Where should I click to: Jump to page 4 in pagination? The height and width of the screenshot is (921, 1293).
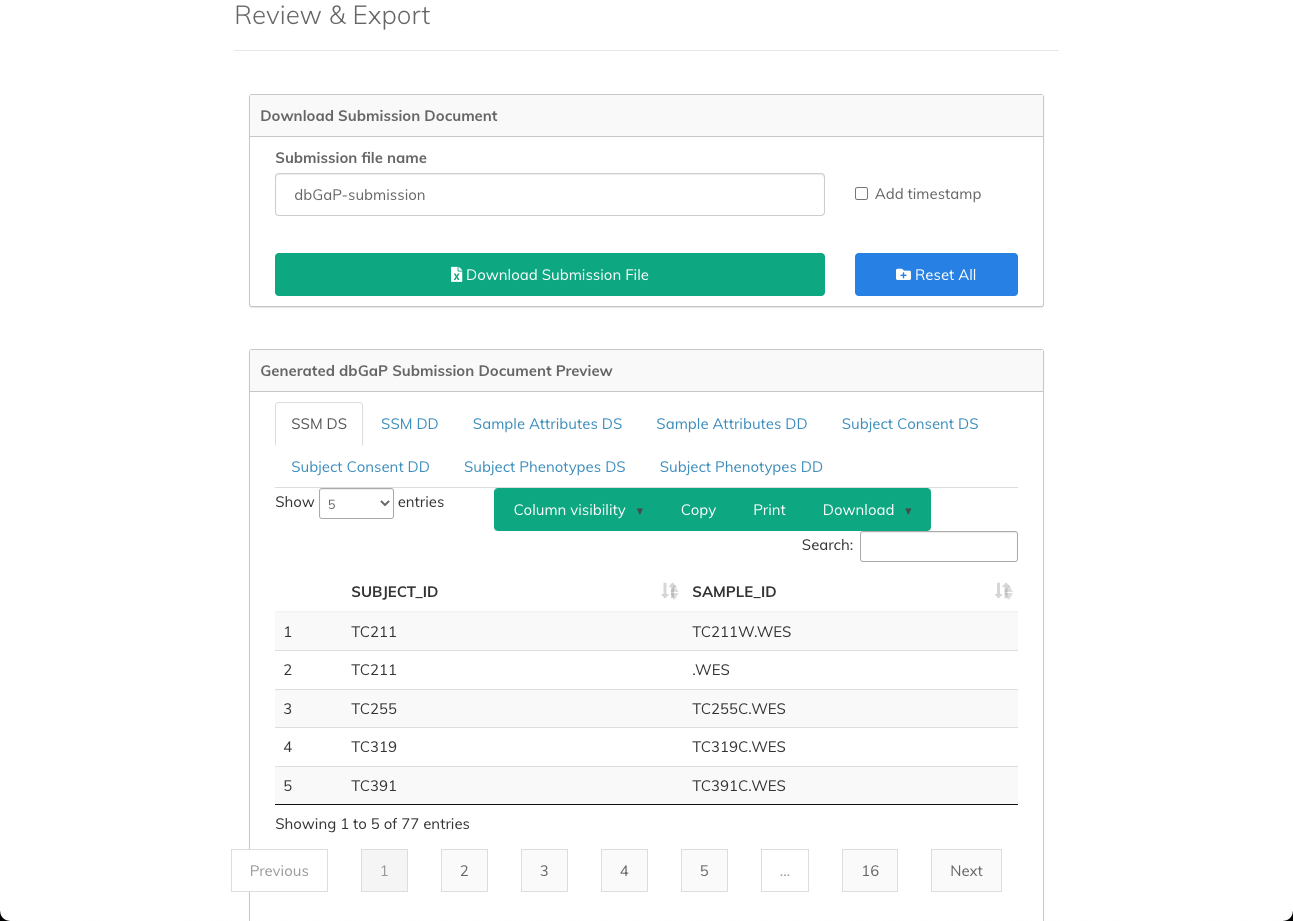624,871
